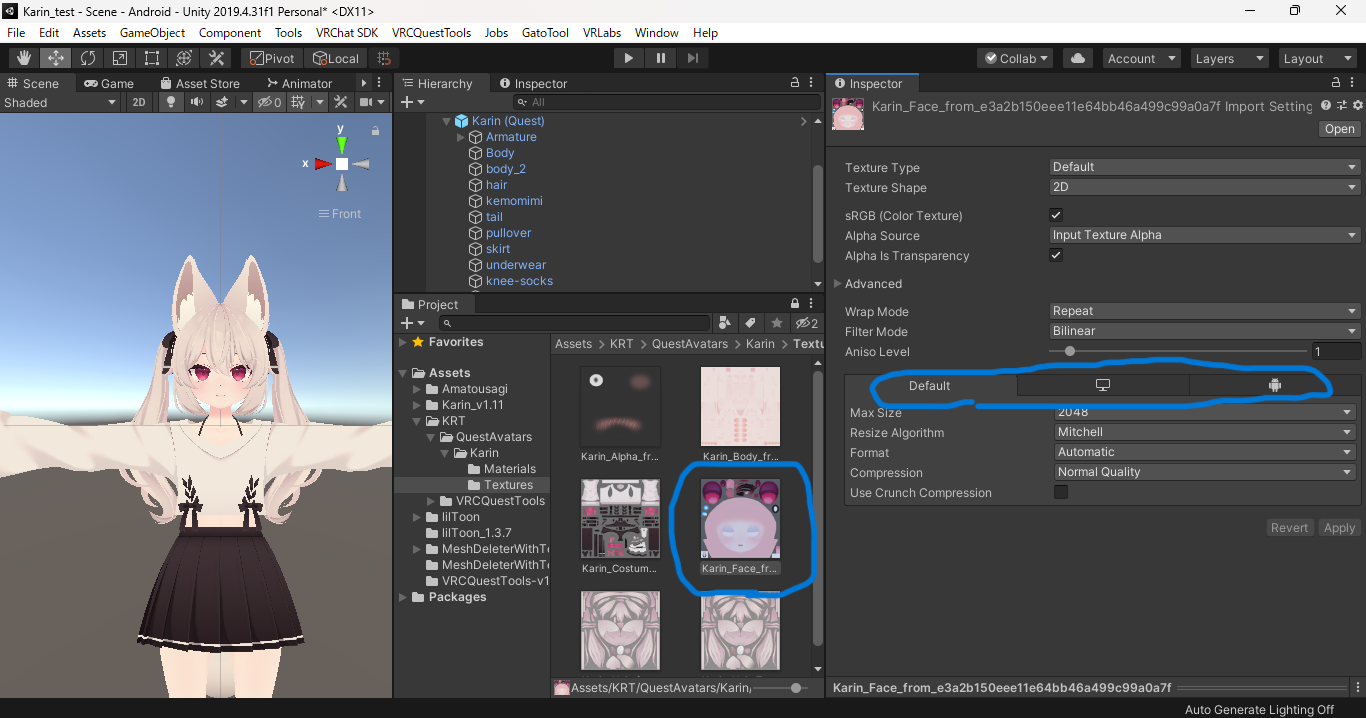The image size is (1366, 718).
Task: Select the Rotate tool
Action: point(88,58)
